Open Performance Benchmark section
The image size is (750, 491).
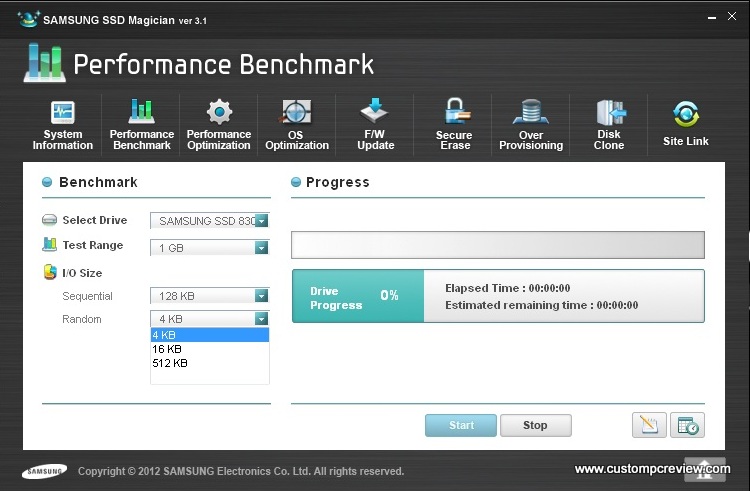(x=142, y=125)
